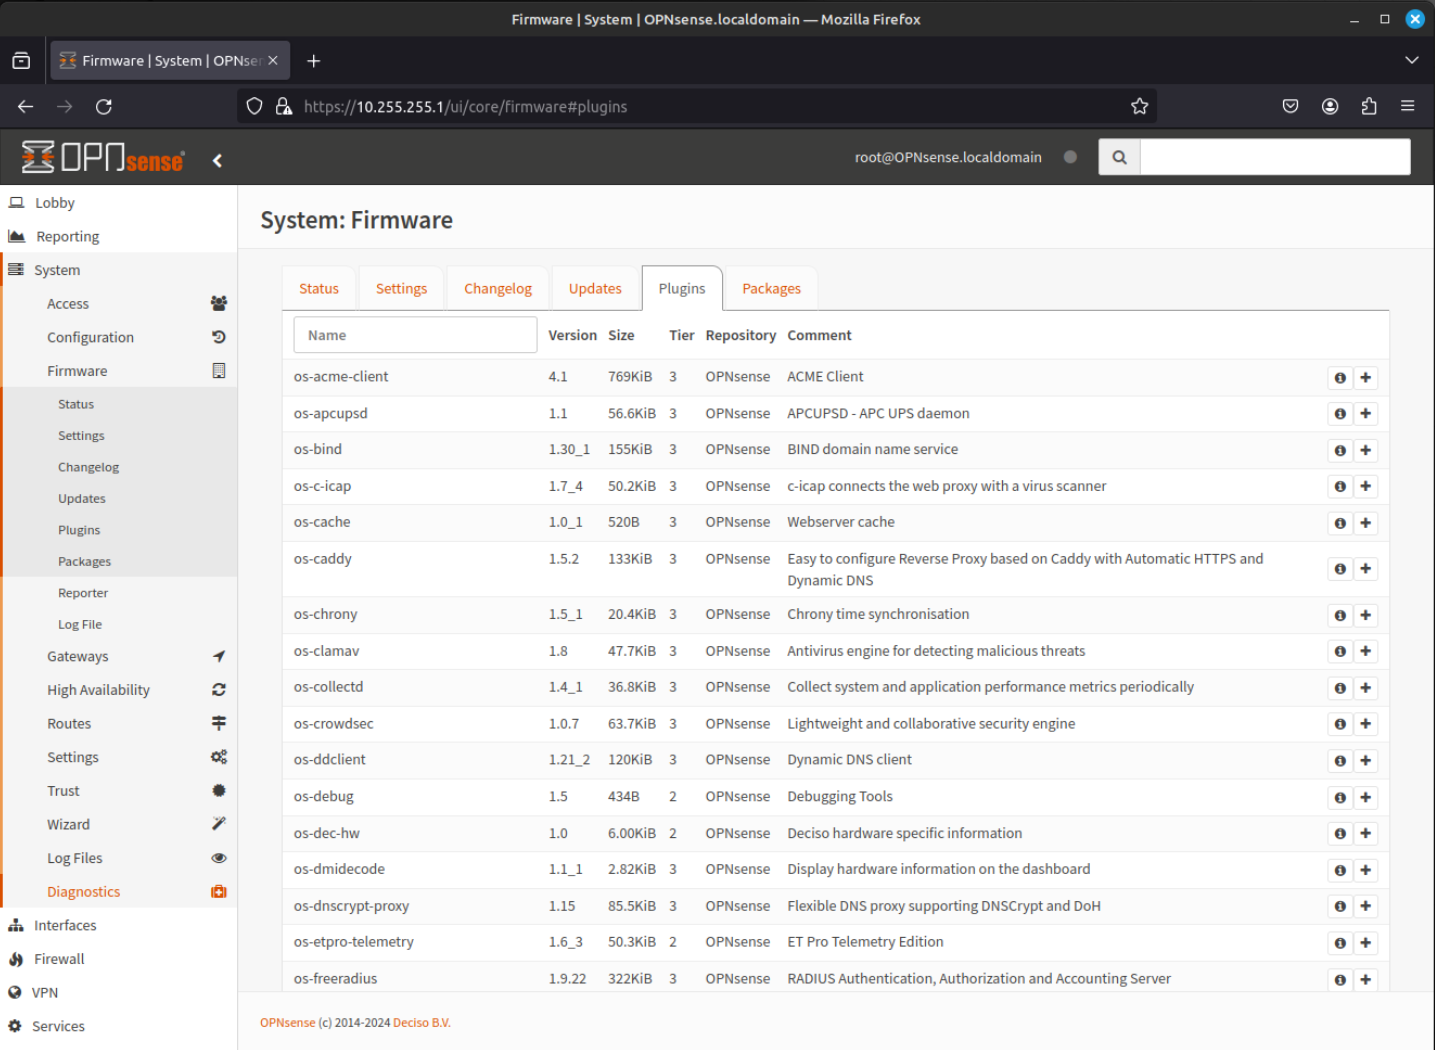Image resolution: width=1435 pixels, height=1050 pixels.
Task: Open the Changelog tab
Action: click(x=498, y=289)
